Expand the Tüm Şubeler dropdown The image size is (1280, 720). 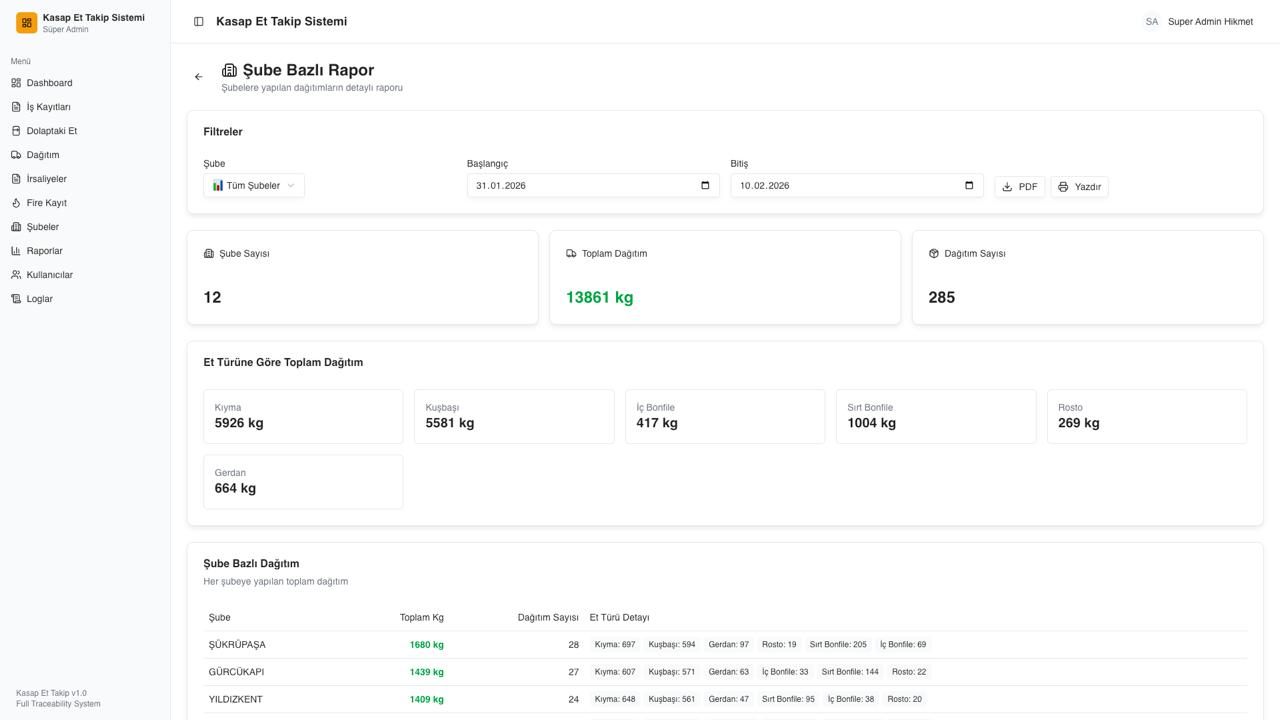point(254,185)
